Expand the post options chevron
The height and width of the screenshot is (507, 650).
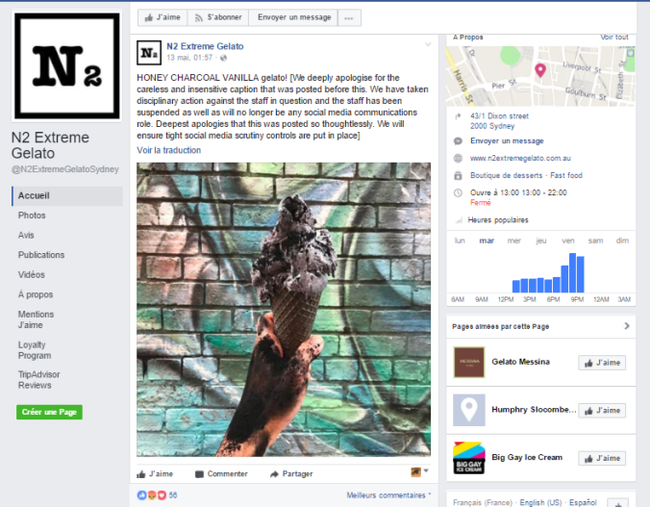pos(428,44)
